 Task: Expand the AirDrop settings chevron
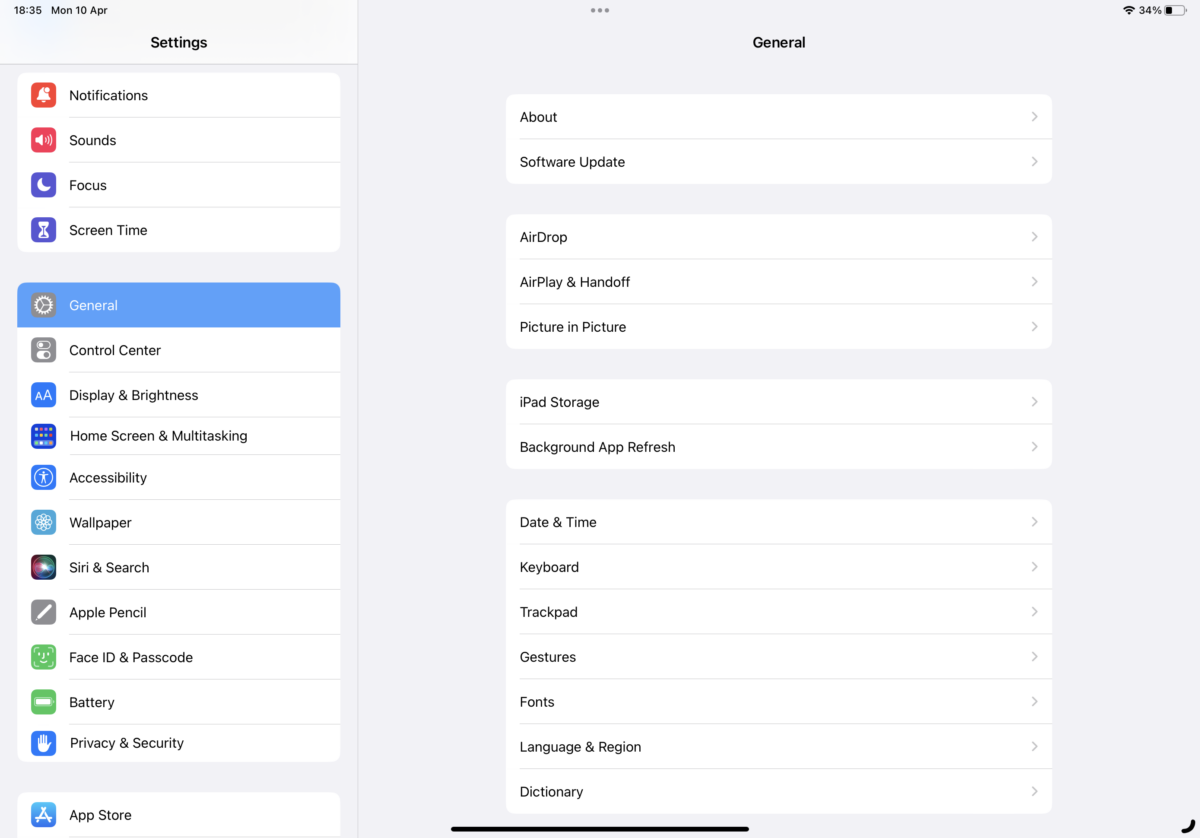[x=1034, y=236]
